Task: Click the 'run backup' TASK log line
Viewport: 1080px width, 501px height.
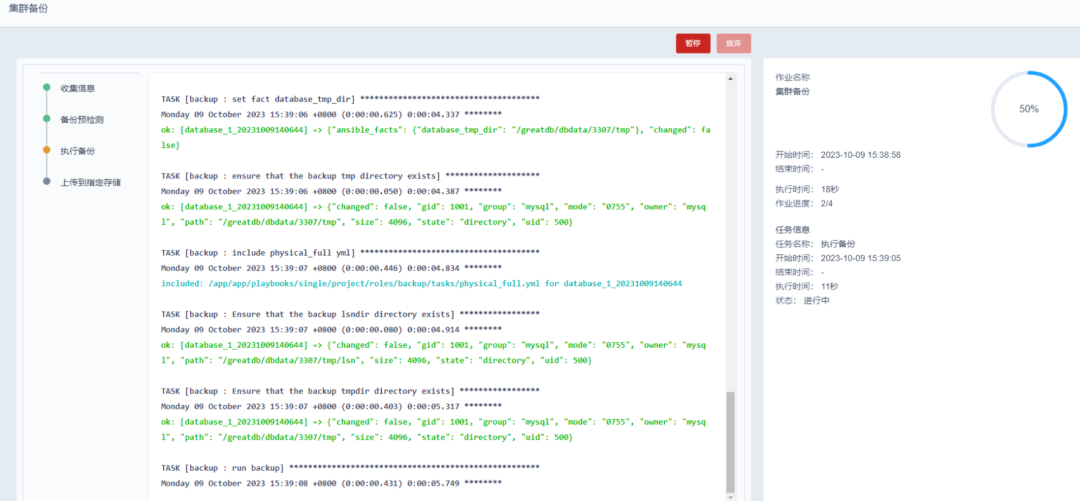Action: point(350,467)
